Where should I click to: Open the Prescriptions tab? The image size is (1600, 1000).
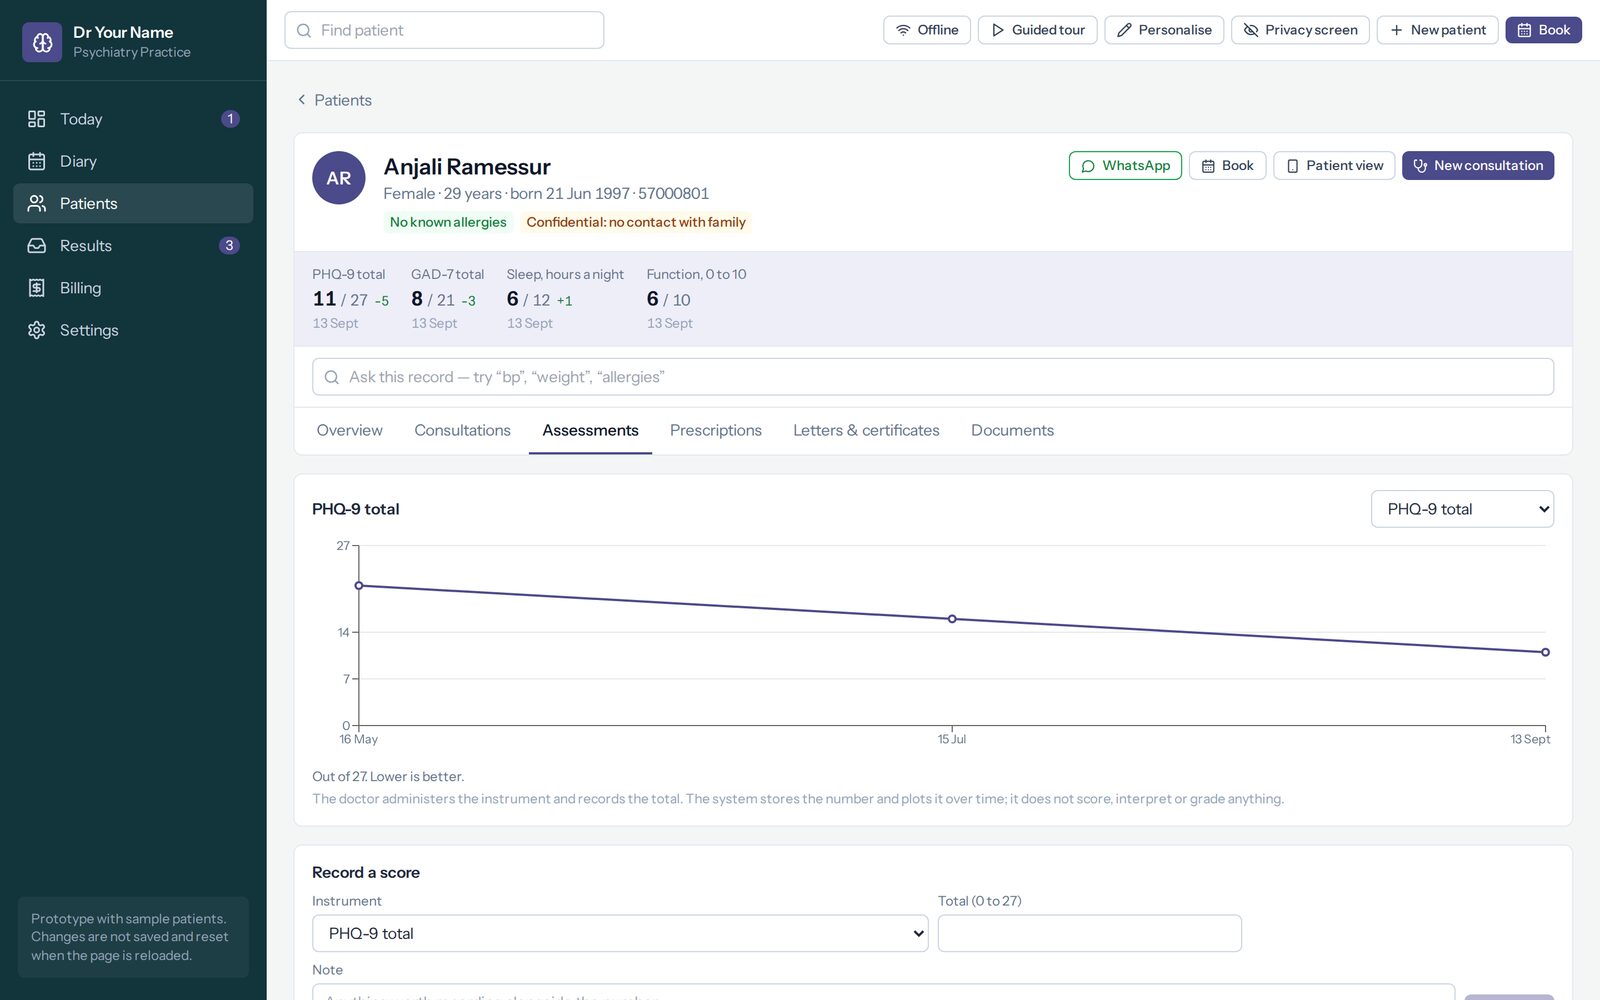point(716,430)
